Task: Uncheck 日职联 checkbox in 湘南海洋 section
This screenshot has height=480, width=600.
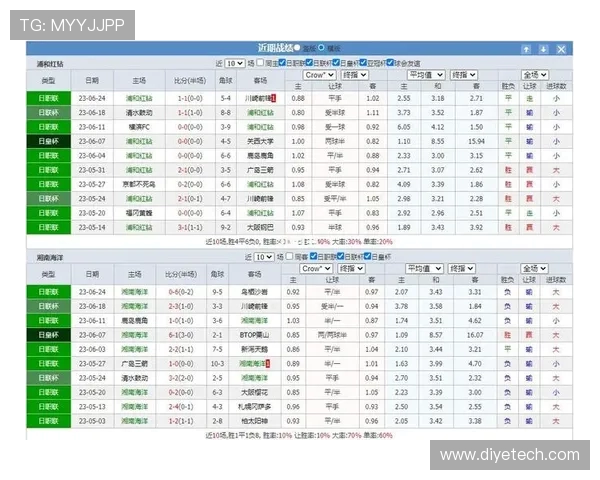Action: click(313, 256)
